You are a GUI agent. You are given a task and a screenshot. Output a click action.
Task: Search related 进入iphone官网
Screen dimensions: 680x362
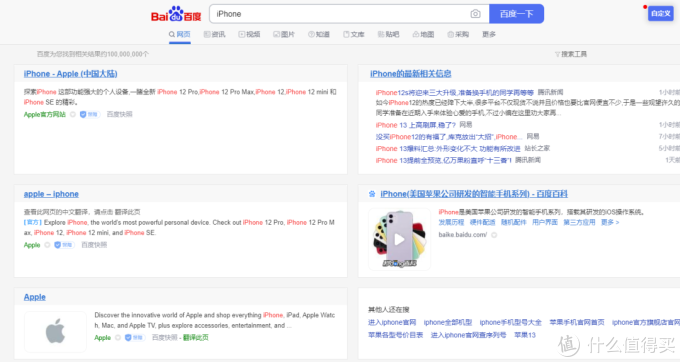392,322
